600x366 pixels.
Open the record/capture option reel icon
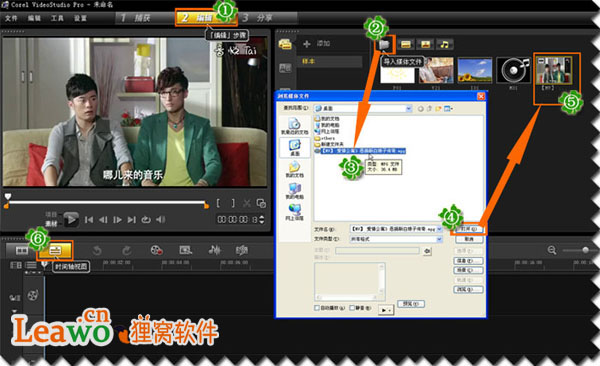click(157, 250)
